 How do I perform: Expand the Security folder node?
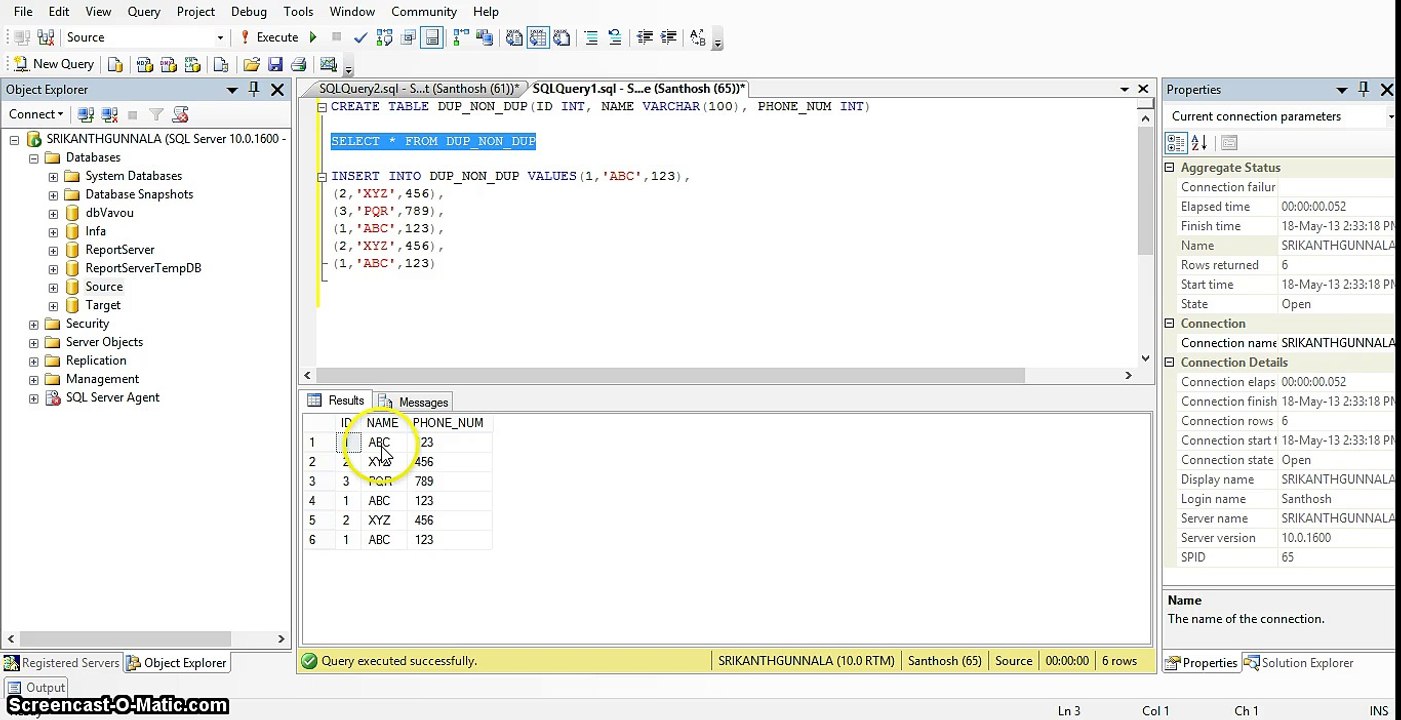[34, 324]
